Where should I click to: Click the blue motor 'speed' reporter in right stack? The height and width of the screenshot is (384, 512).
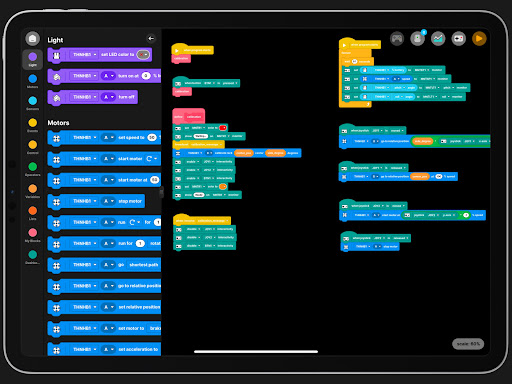click(387, 79)
